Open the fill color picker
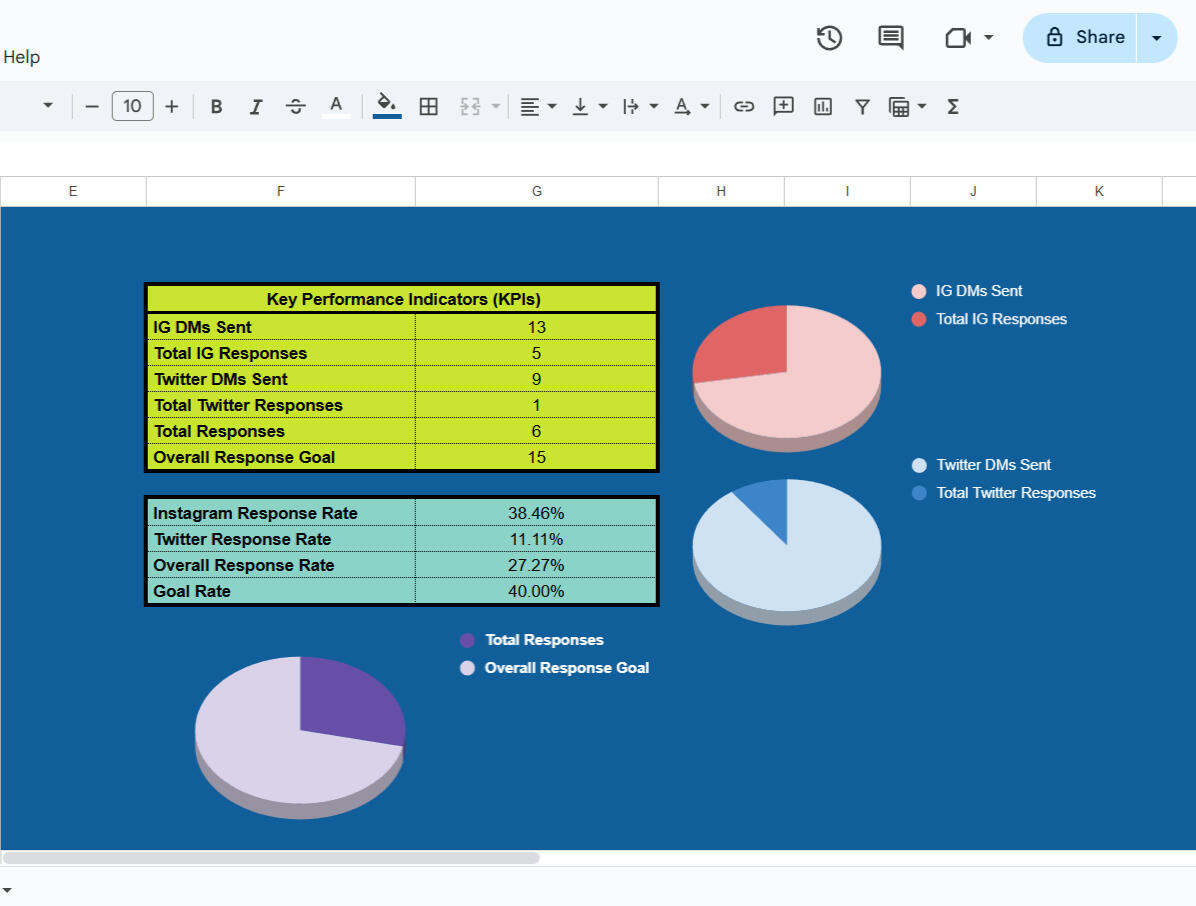The image size is (1196, 906). (386, 106)
